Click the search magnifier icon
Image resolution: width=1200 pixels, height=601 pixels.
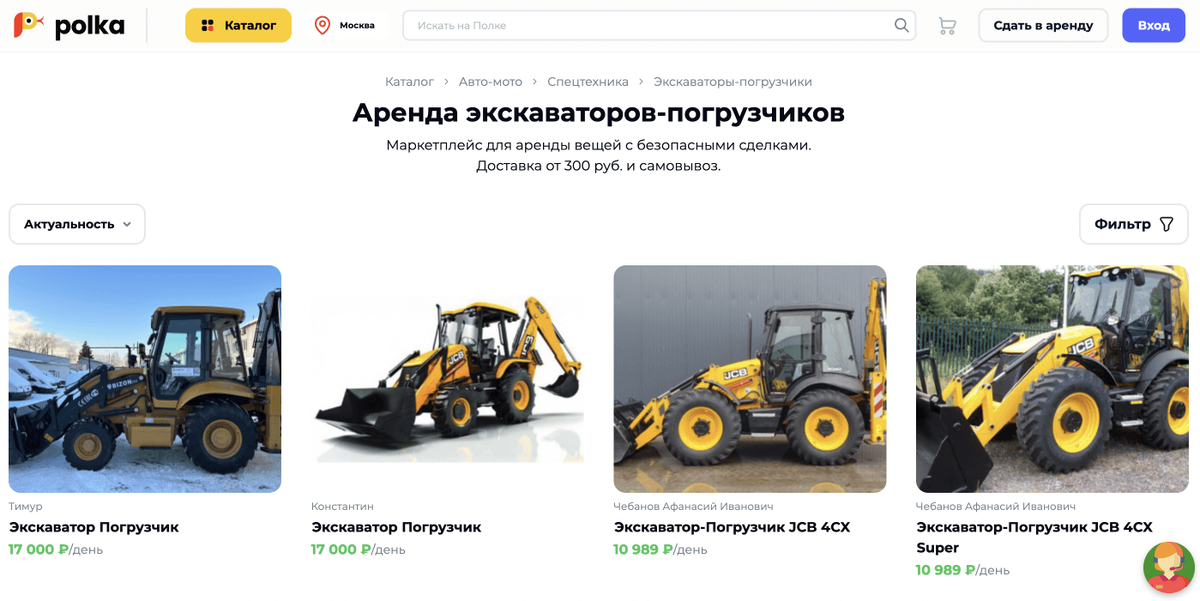pyautogui.click(x=901, y=25)
